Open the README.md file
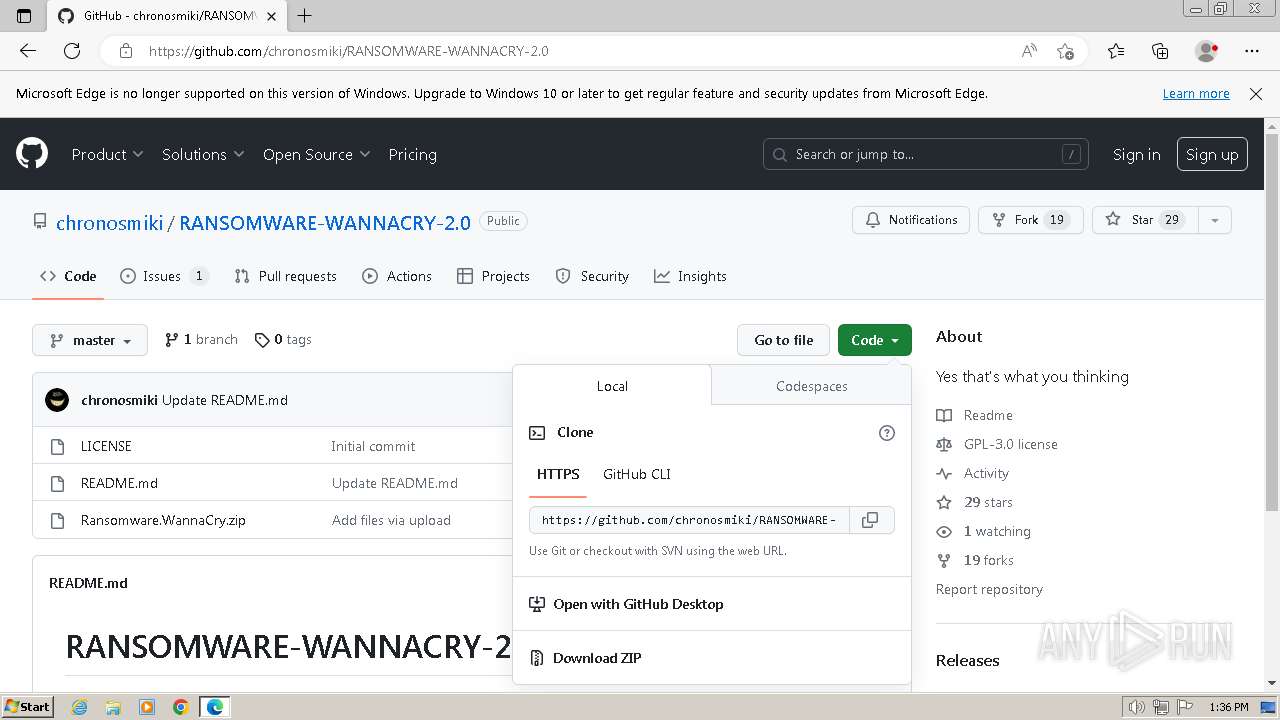 [119, 483]
